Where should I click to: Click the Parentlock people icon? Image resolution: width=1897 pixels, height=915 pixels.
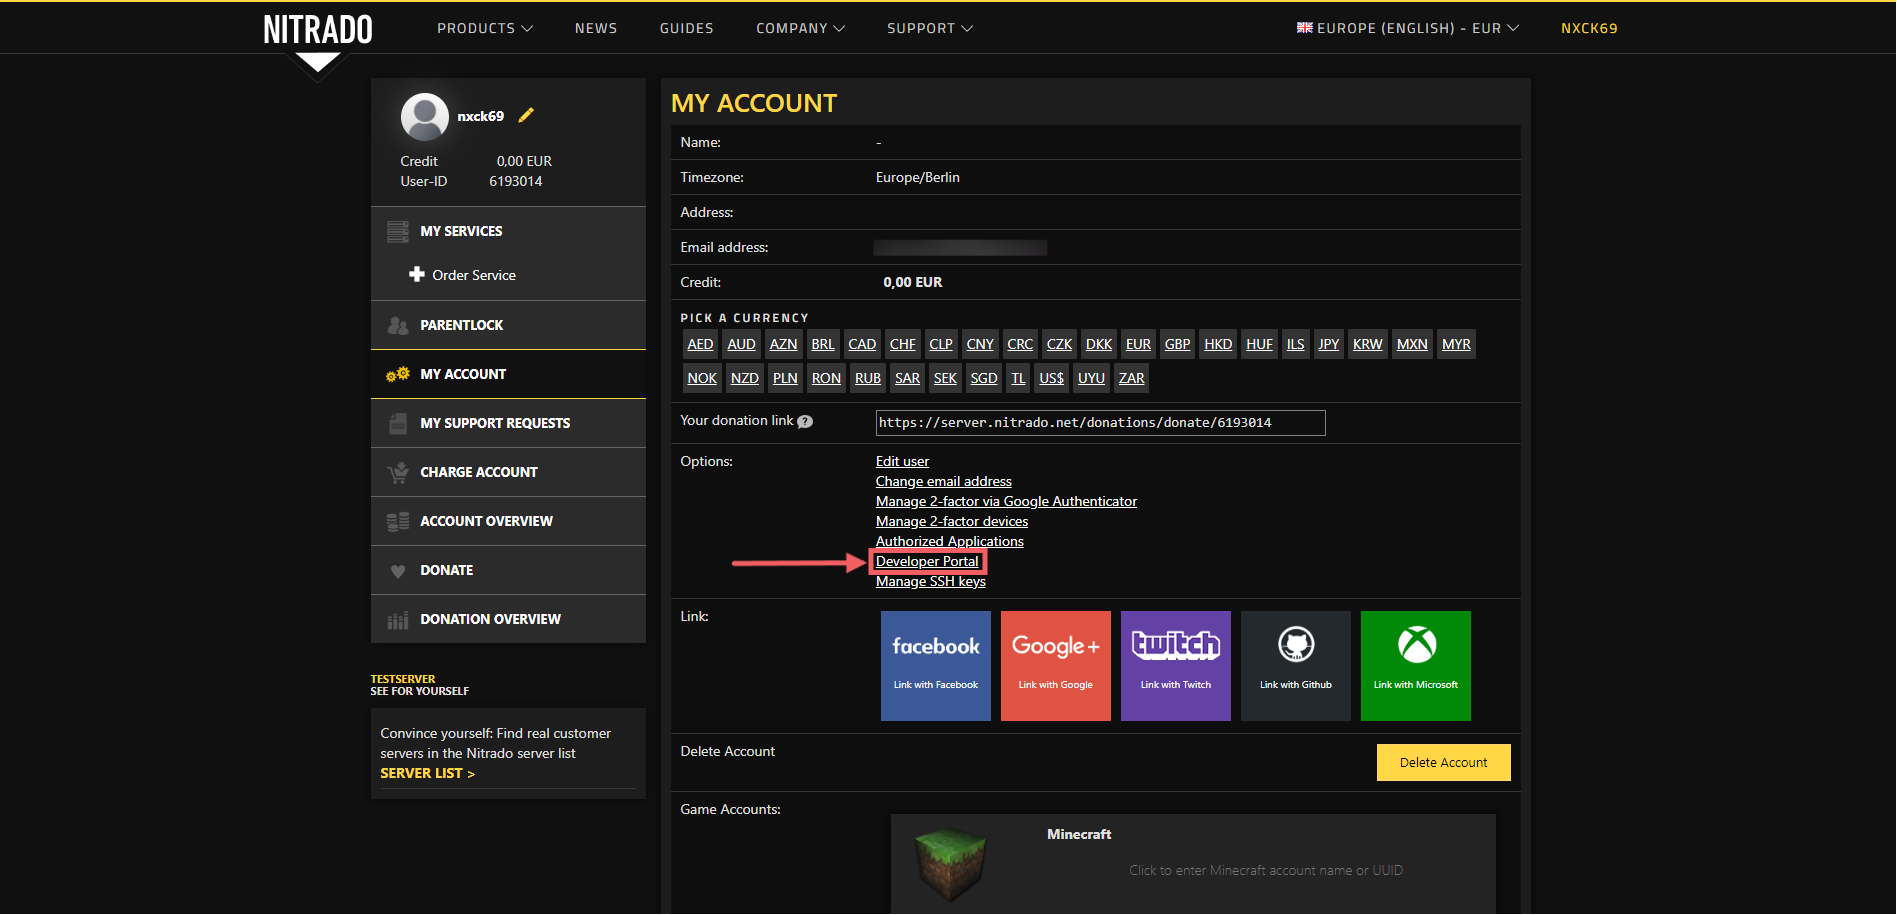coord(398,325)
